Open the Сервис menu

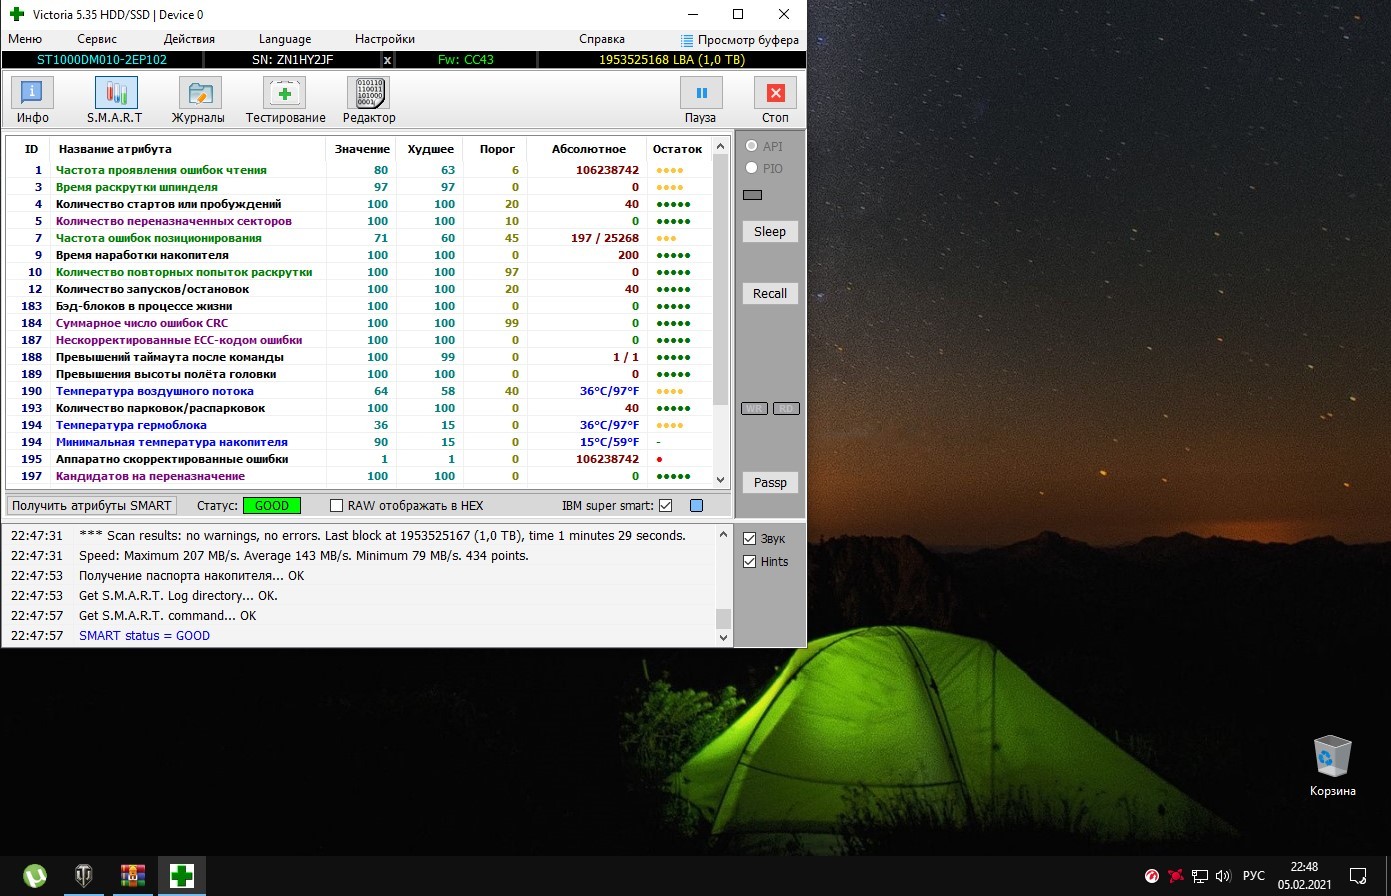[x=97, y=39]
